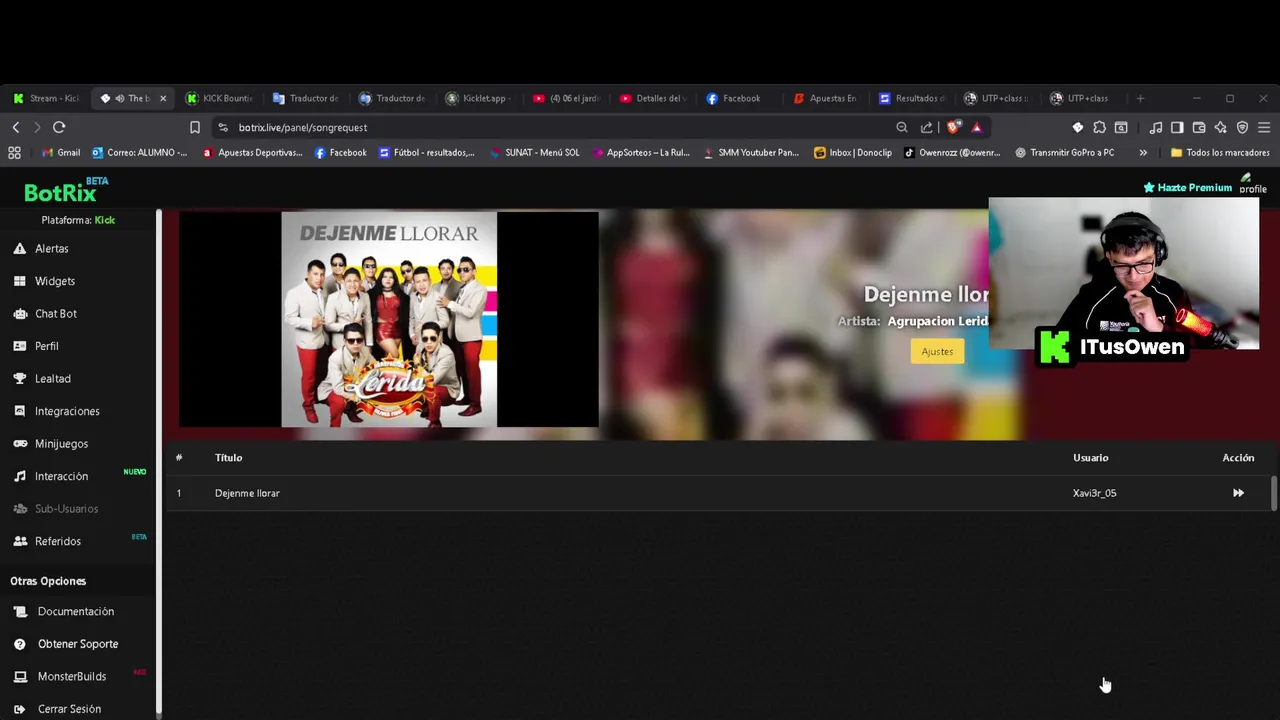This screenshot has width=1280, height=720.
Task: Select the Dejenme llorar row title
Action: (247, 493)
